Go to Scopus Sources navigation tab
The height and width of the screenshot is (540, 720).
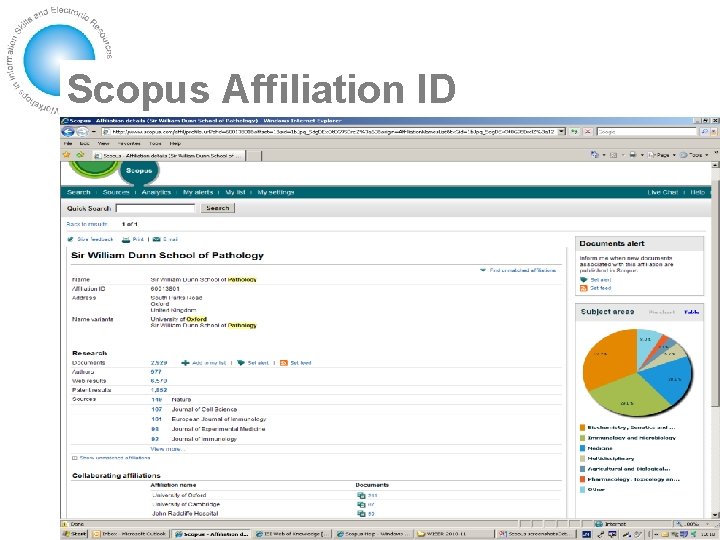[x=116, y=192]
